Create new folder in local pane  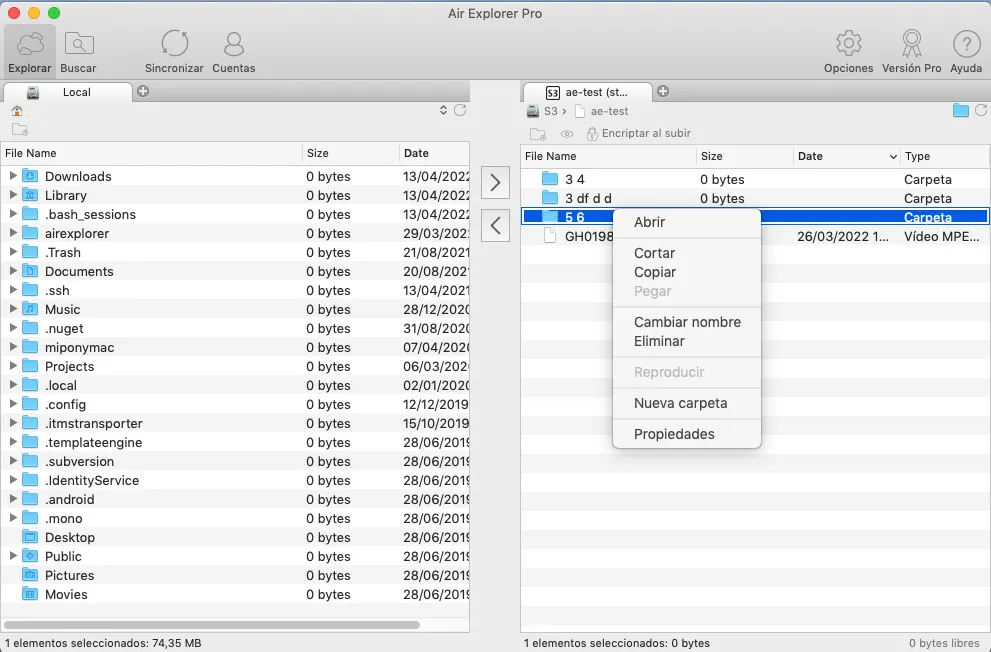coord(20,130)
